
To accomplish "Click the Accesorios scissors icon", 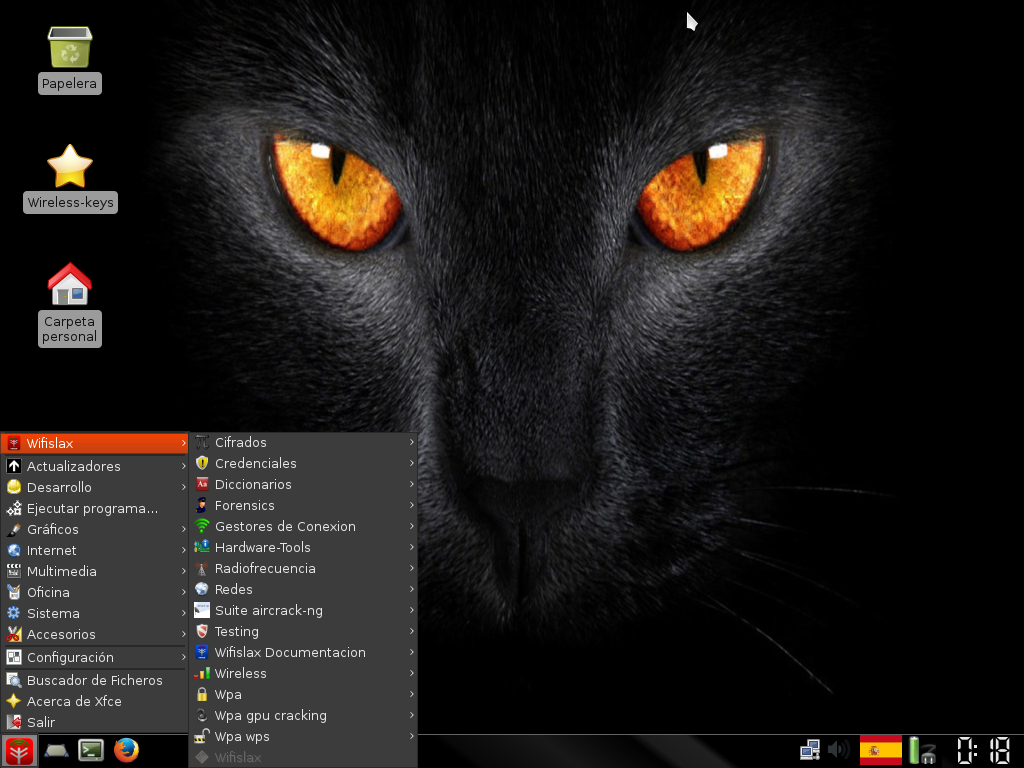I will (x=14, y=634).
